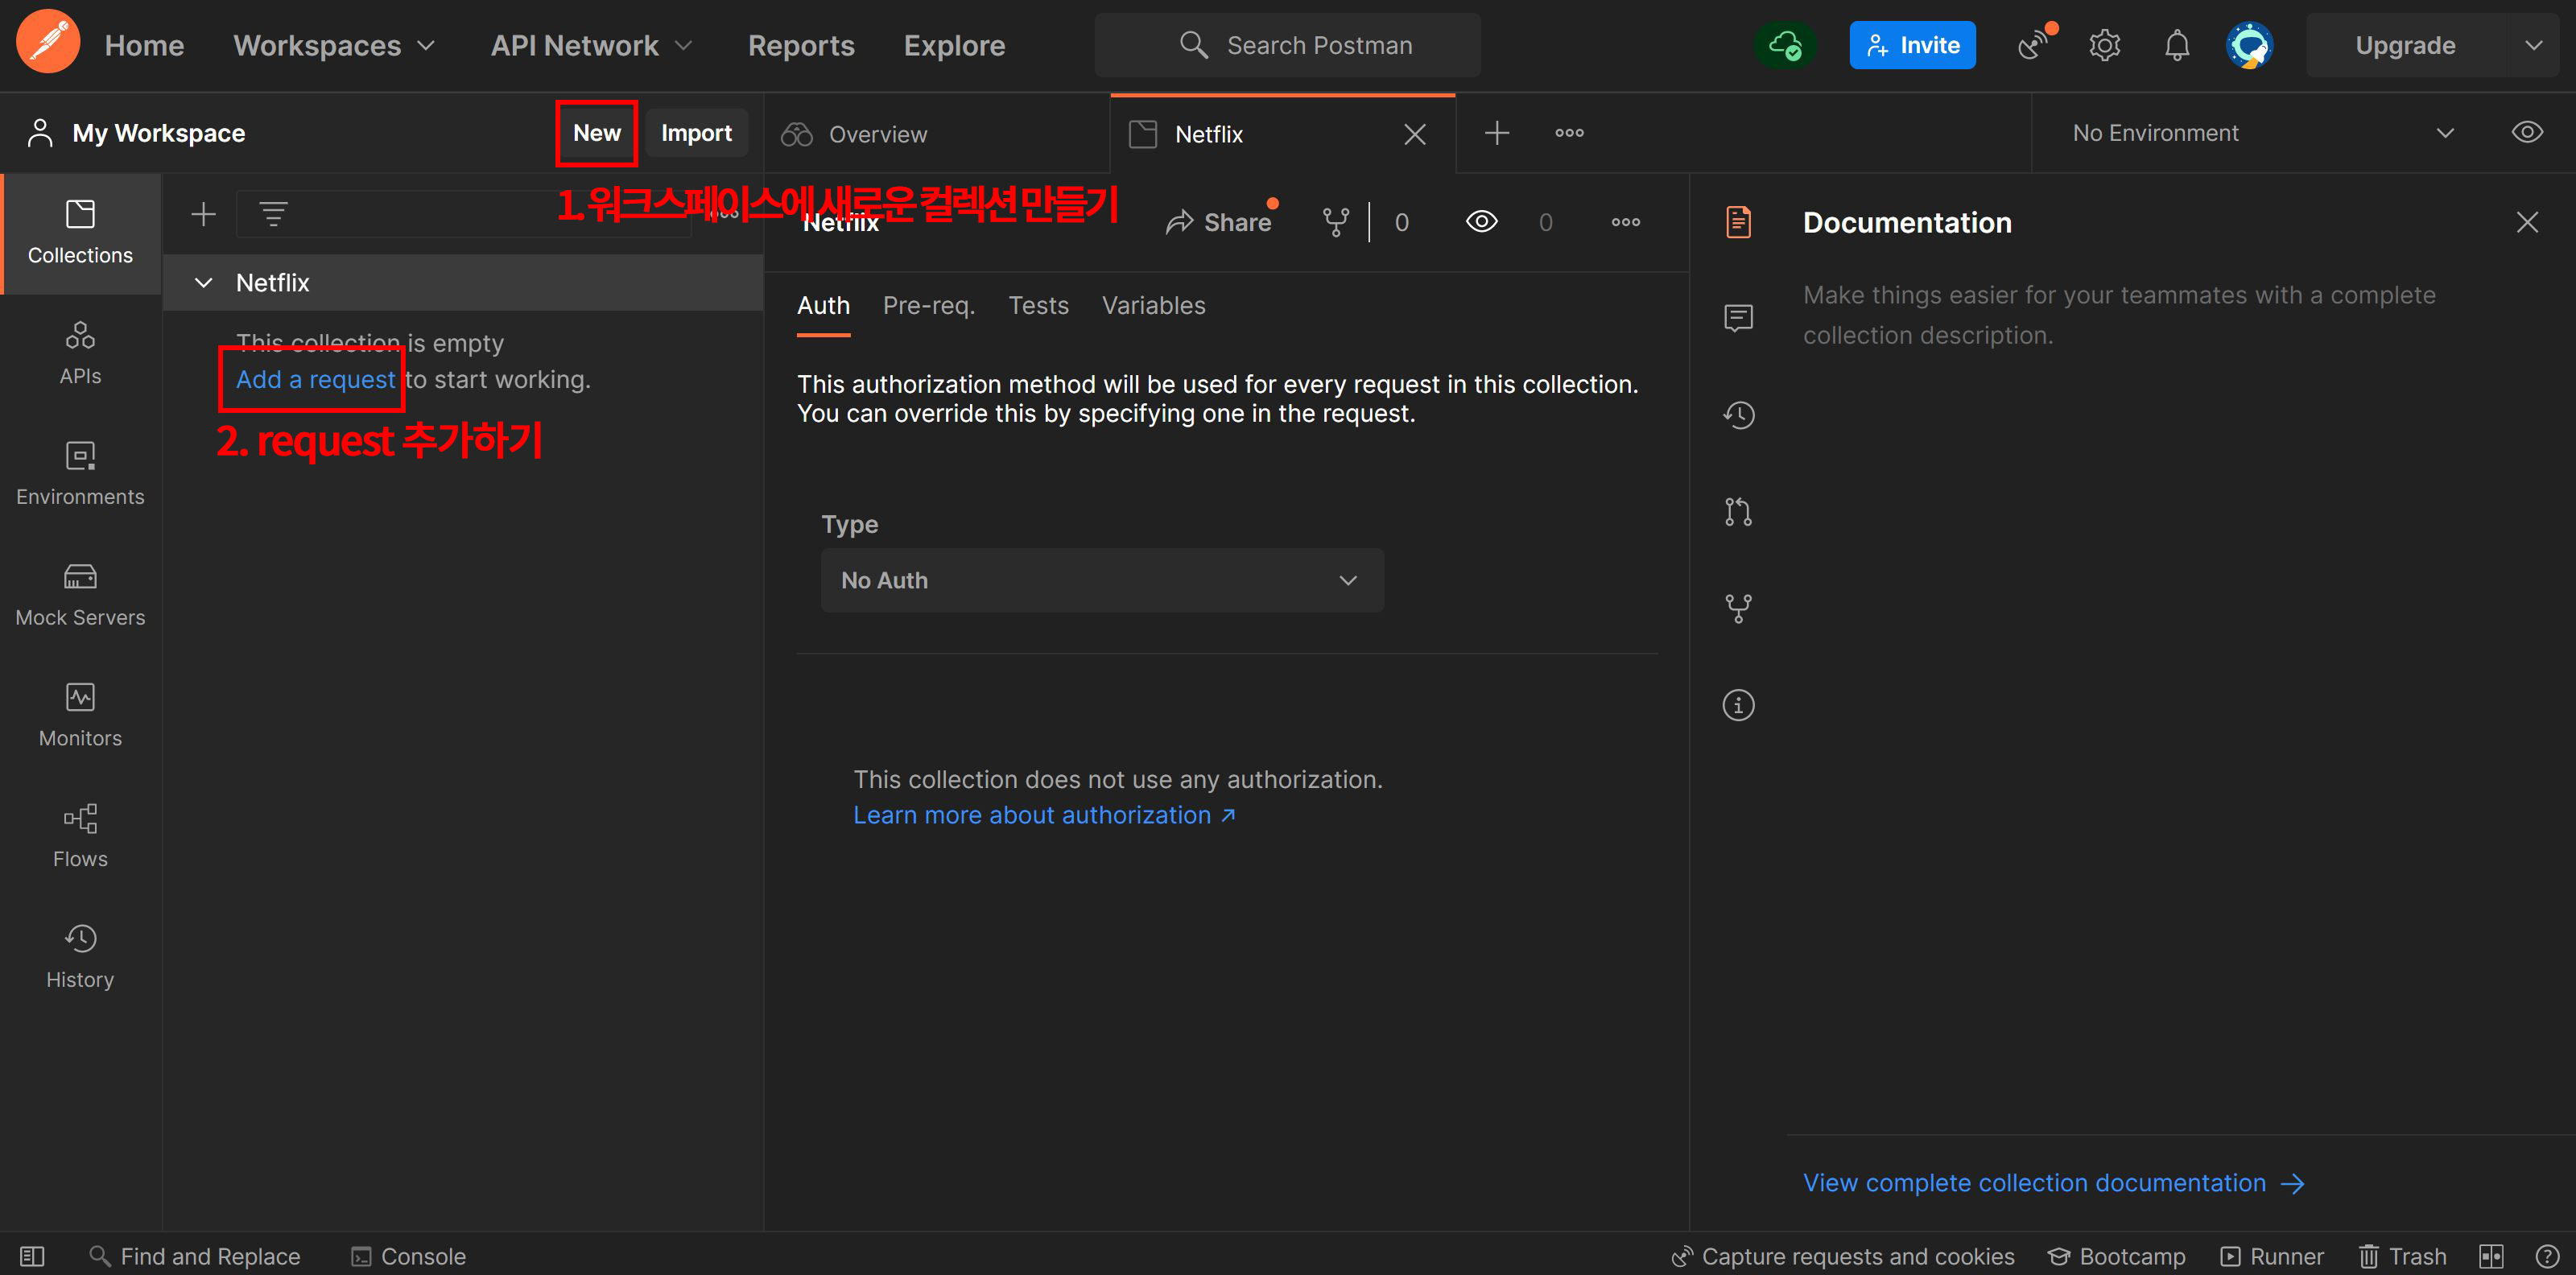Collapse the Netflix collection tree item
The width and height of the screenshot is (2576, 1275).
click(203, 283)
